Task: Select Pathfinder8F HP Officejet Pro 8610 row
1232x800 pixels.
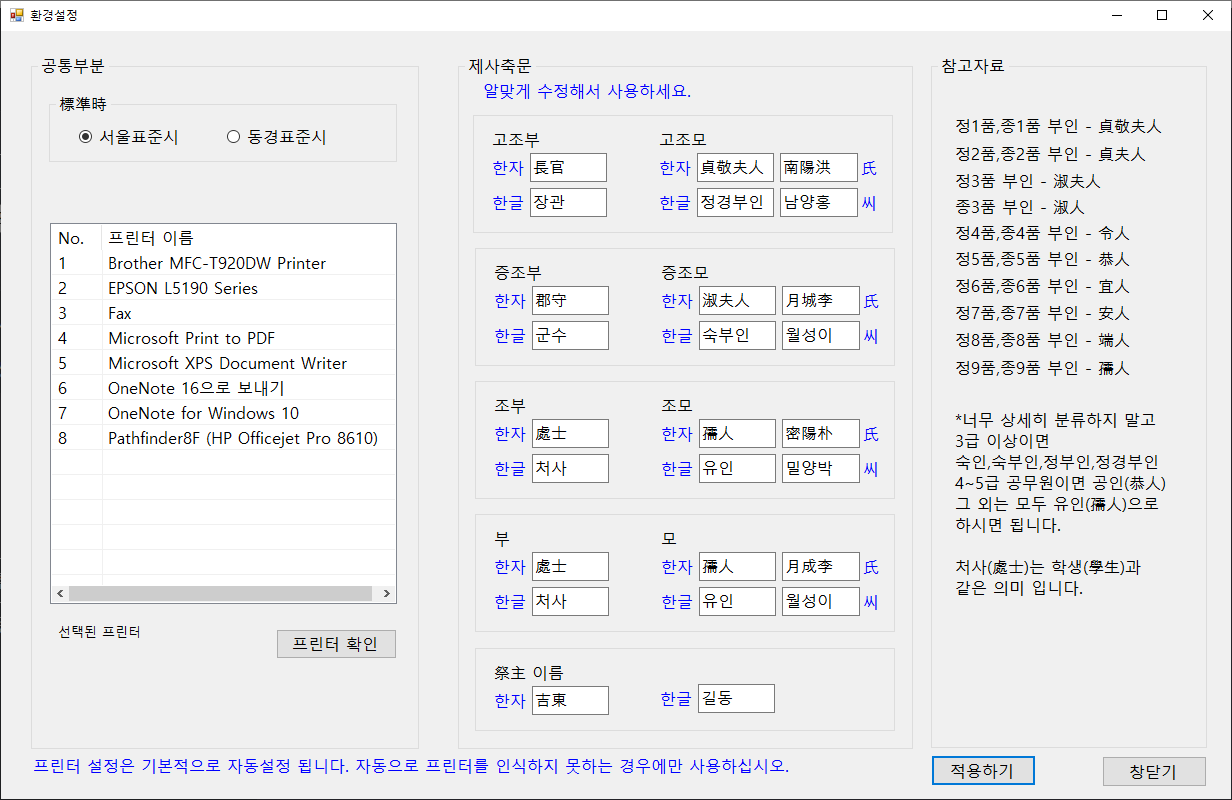Action: point(223,438)
